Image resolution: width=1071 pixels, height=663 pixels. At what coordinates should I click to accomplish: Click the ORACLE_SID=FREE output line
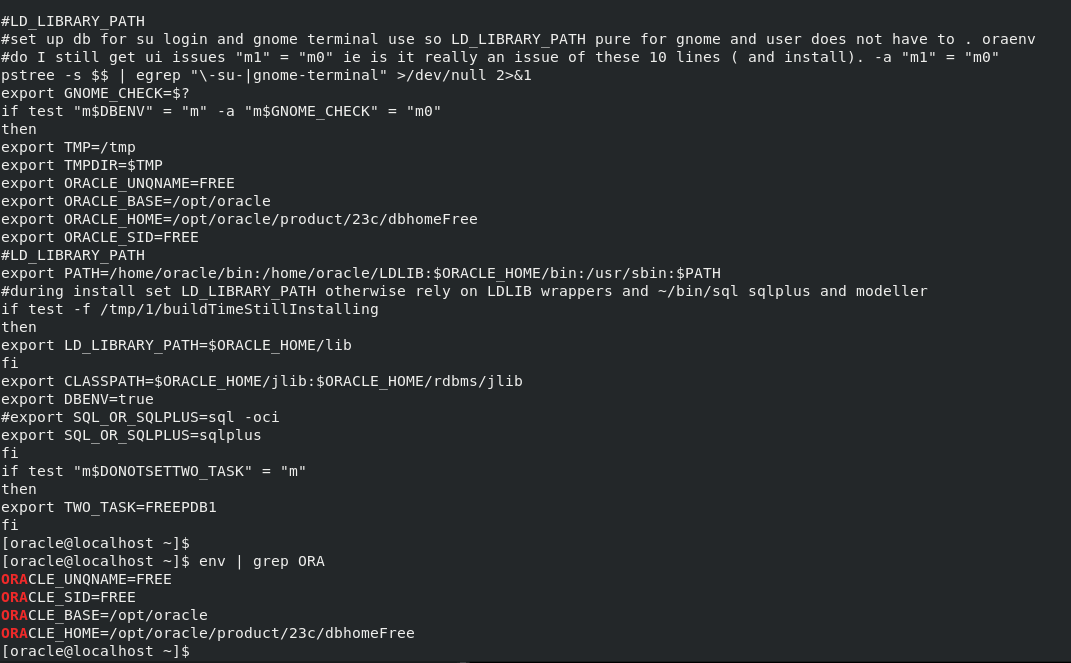tap(68, 597)
